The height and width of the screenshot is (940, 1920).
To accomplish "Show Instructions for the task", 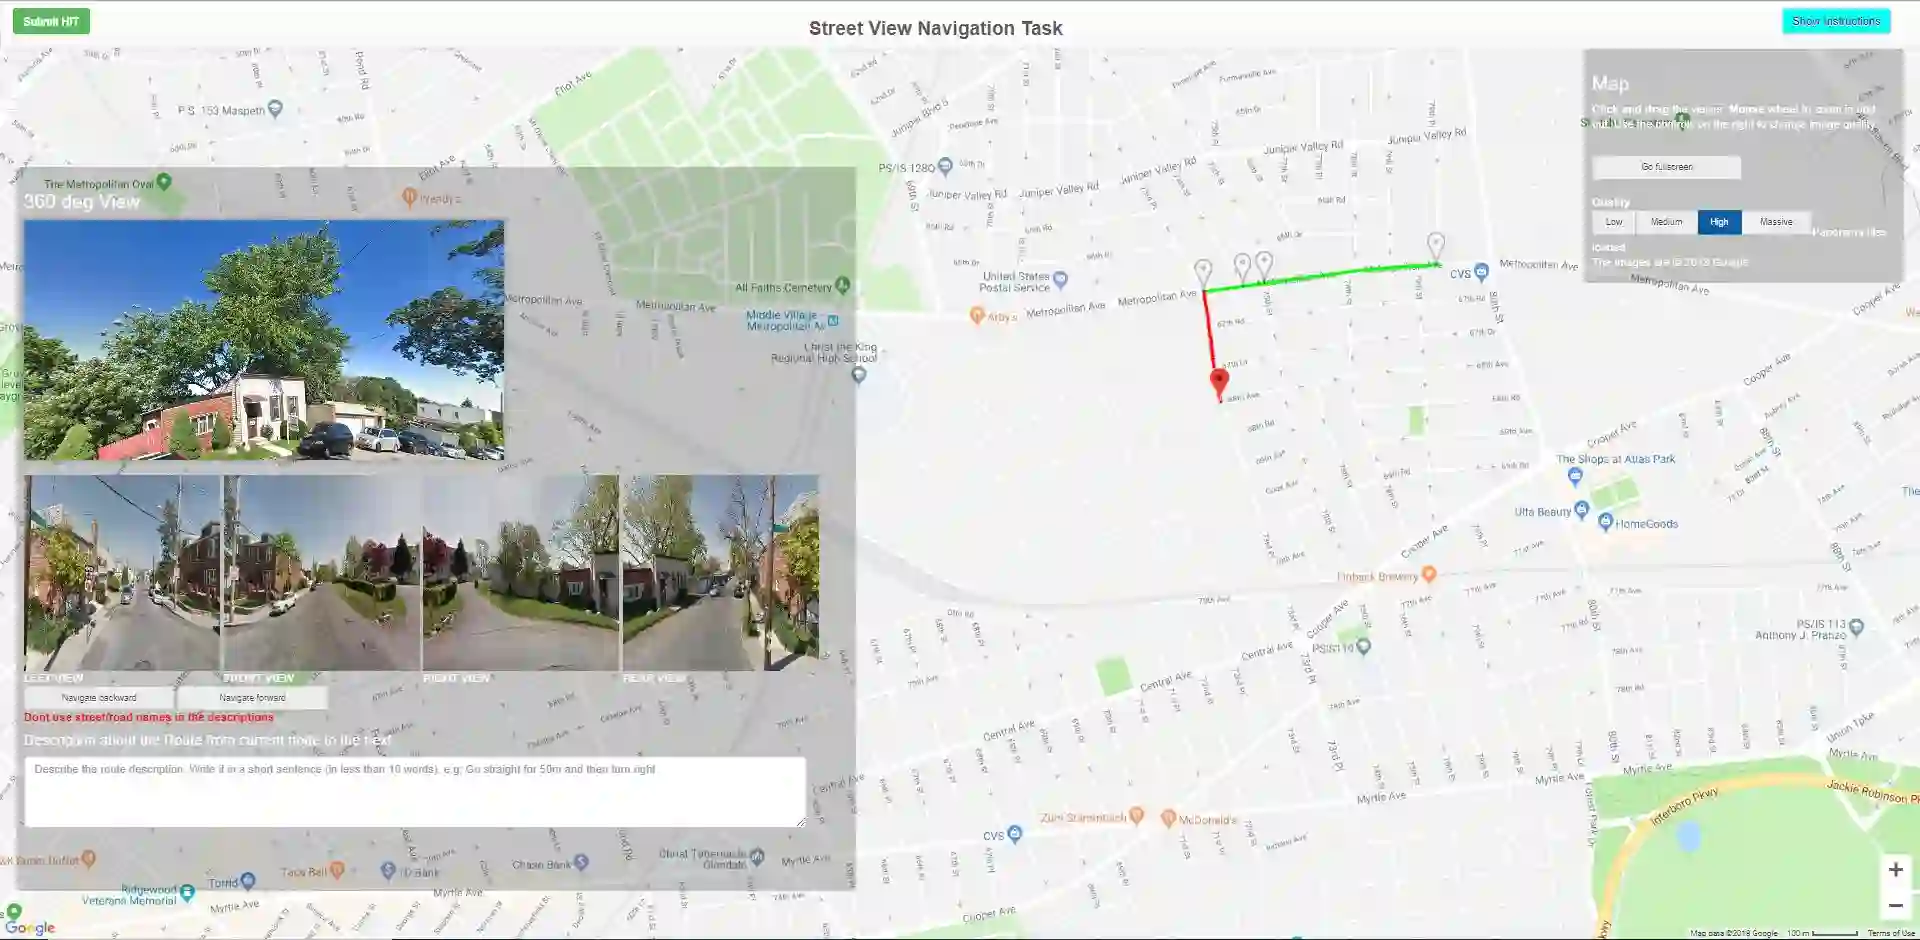I will [x=1836, y=21].
